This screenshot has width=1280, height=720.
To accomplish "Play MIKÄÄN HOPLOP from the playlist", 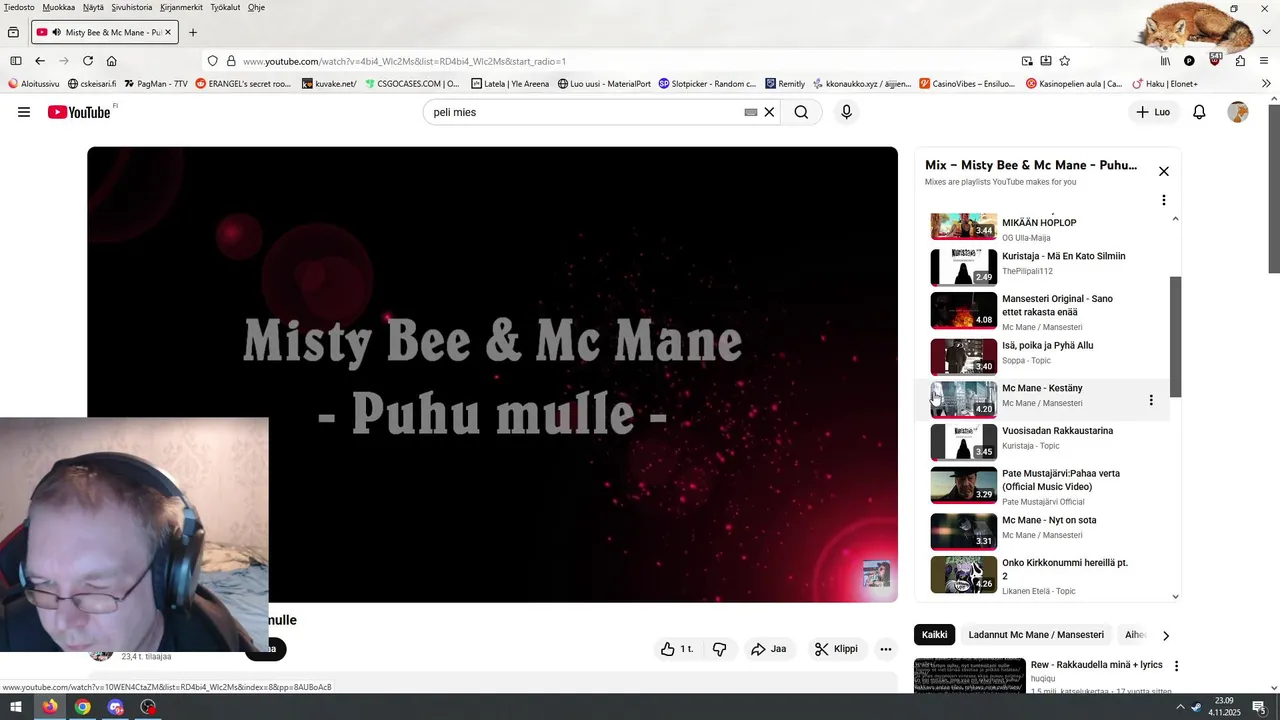I will [x=1040, y=227].
